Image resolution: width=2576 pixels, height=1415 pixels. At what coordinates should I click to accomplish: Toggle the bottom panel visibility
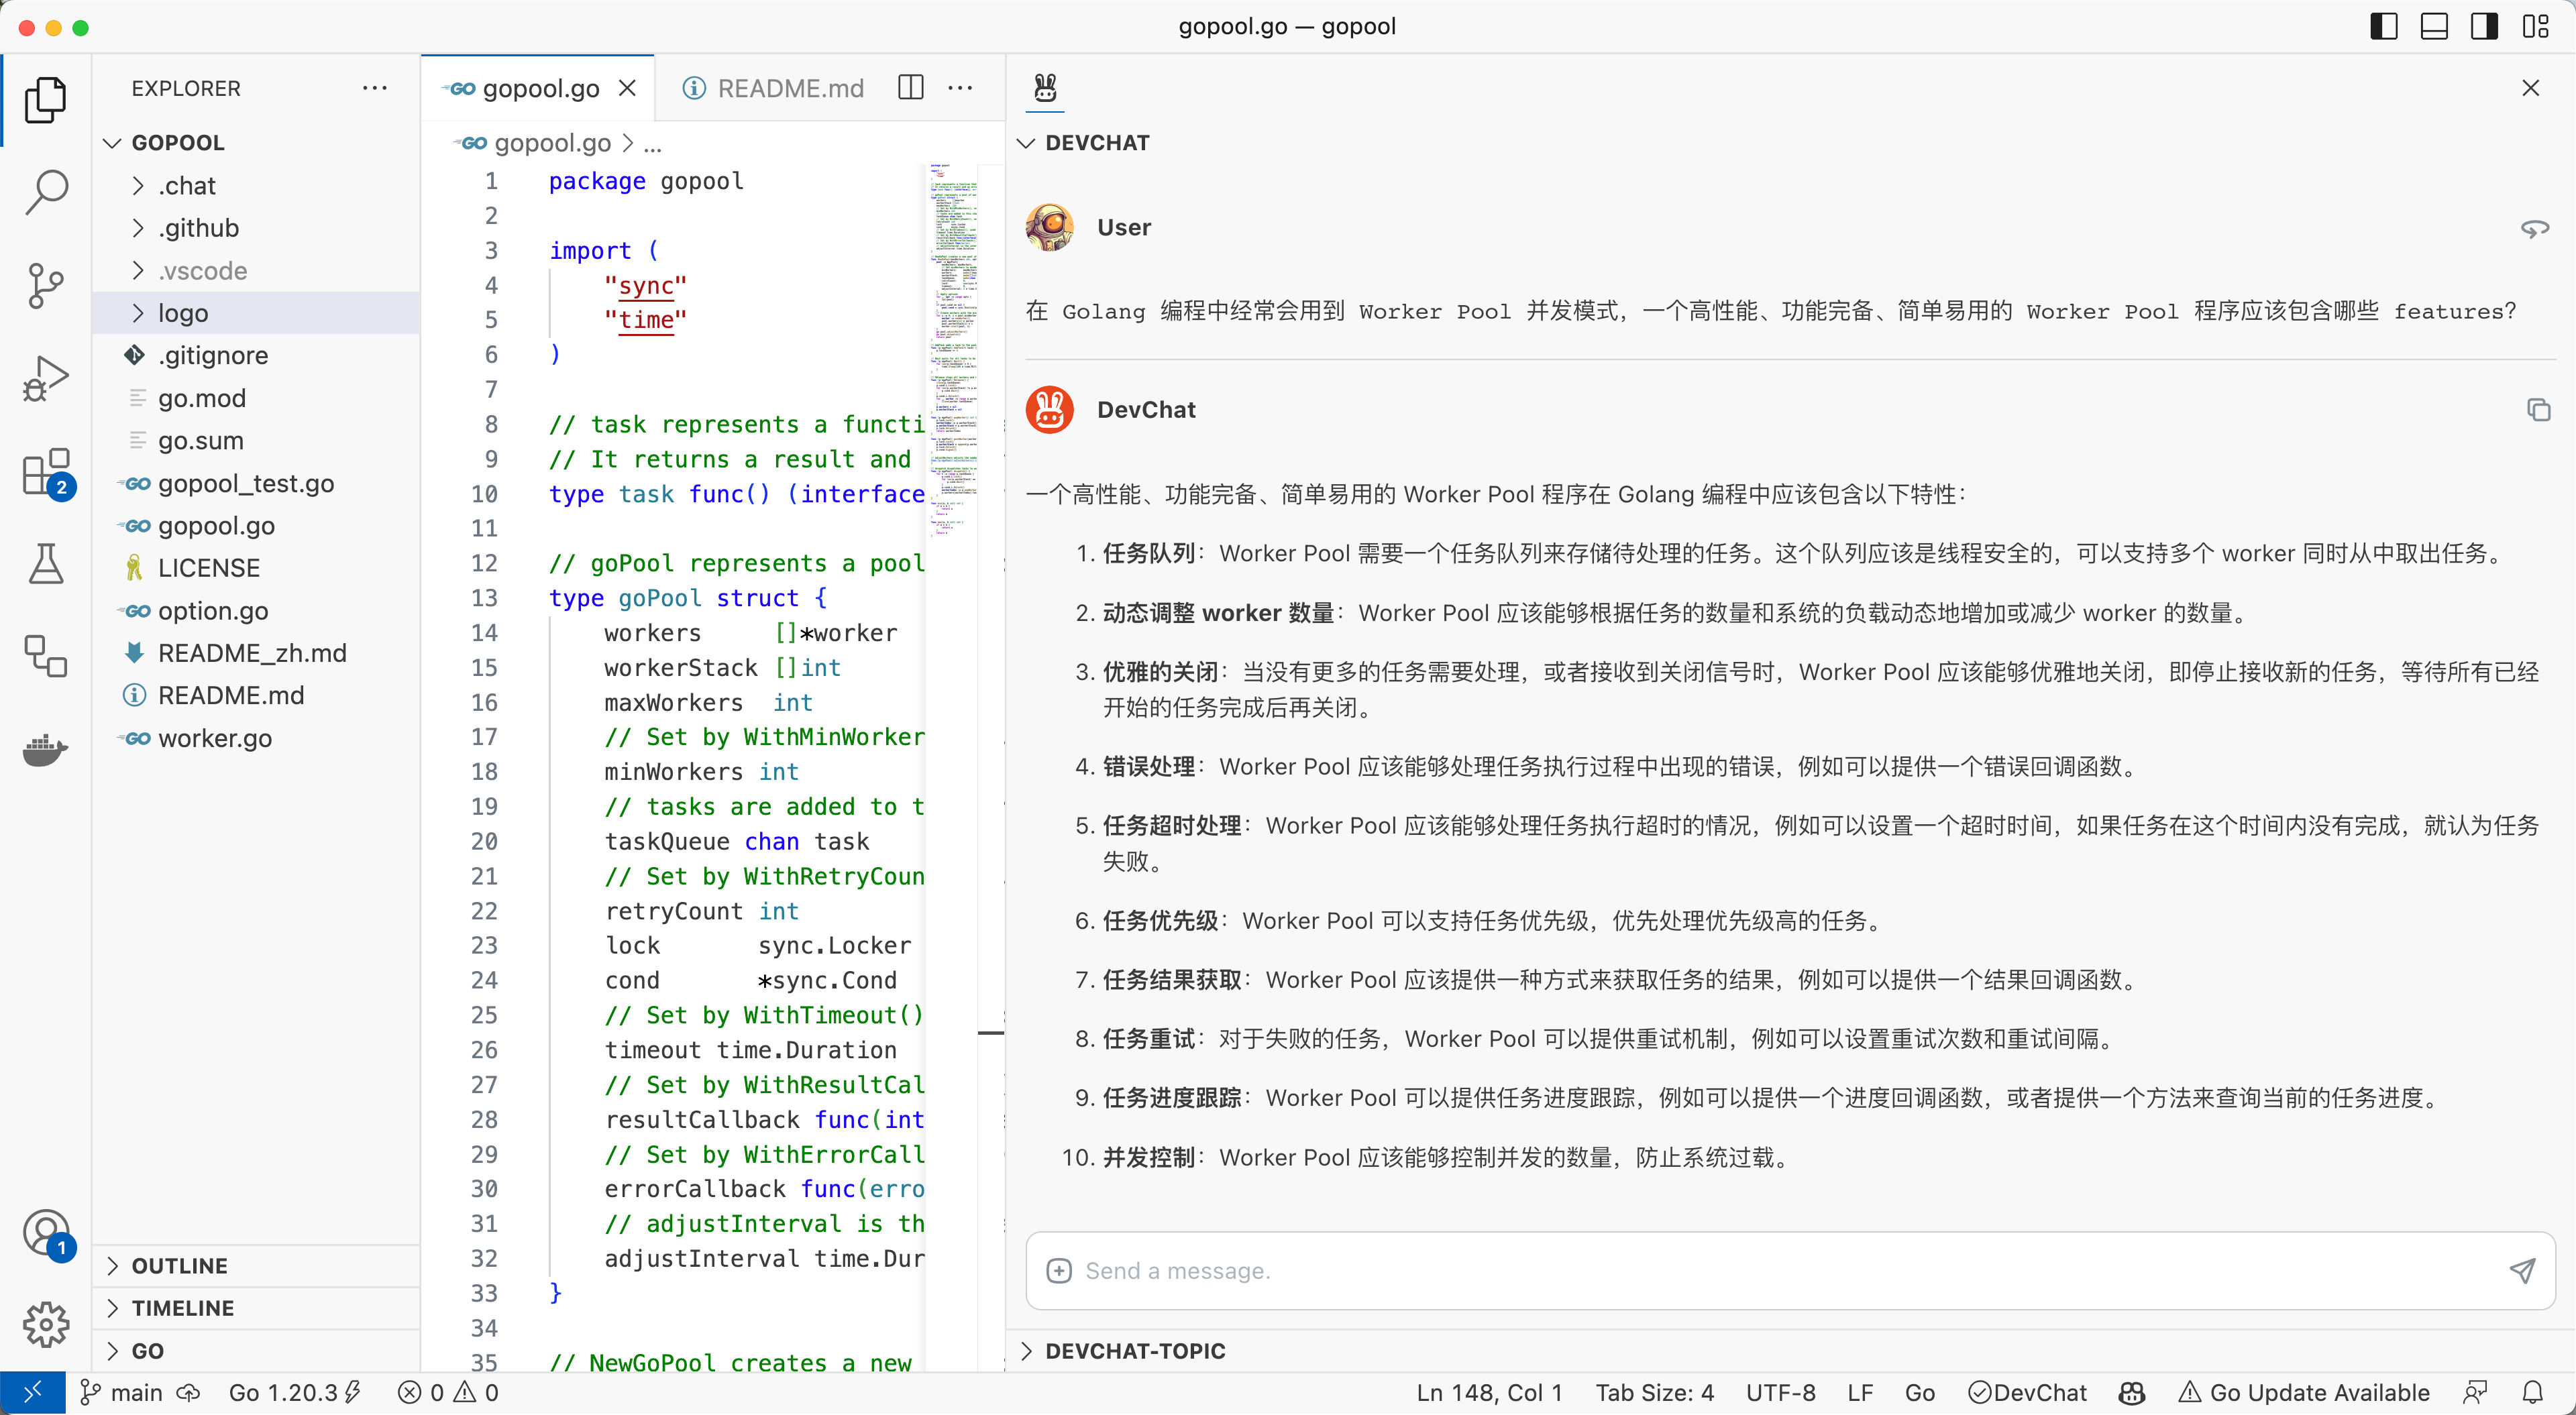click(2434, 26)
